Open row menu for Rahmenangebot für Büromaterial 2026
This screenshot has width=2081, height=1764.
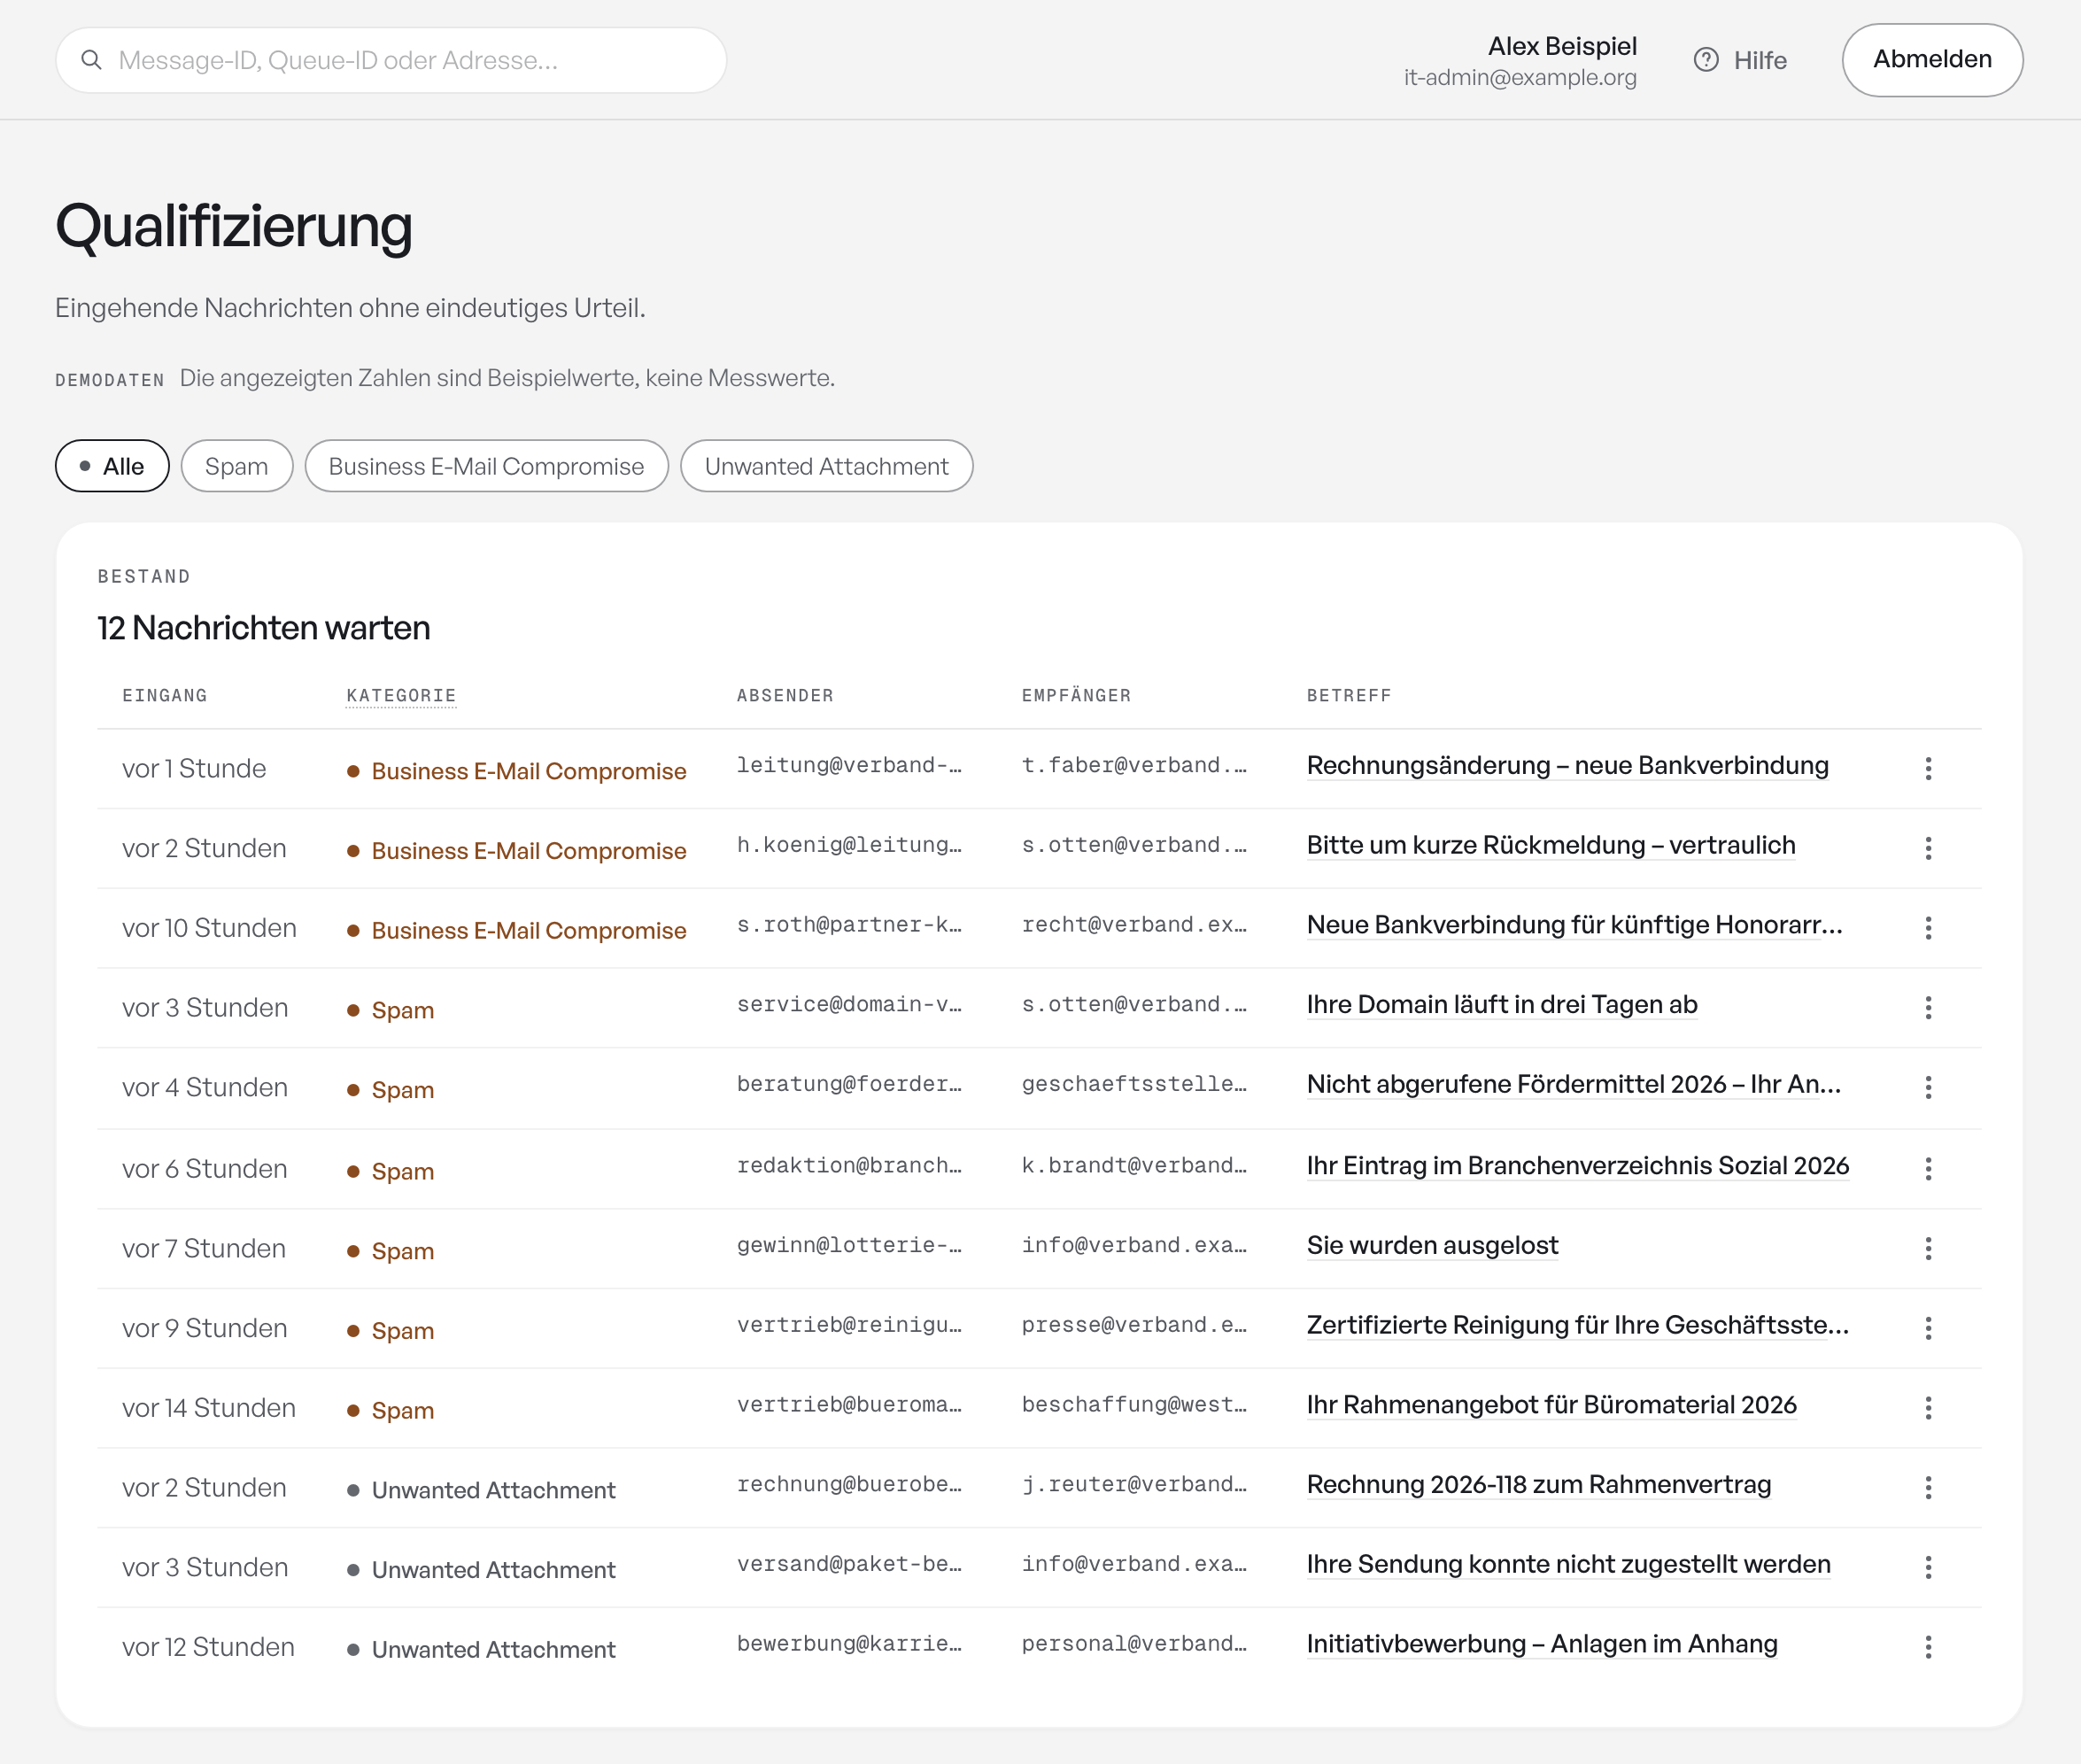point(1928,1408)
